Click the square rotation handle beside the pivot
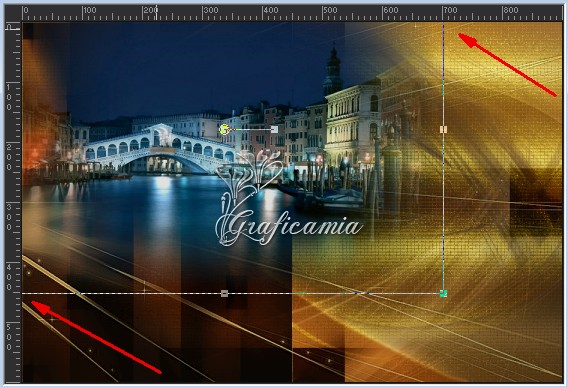 [274, 129]
